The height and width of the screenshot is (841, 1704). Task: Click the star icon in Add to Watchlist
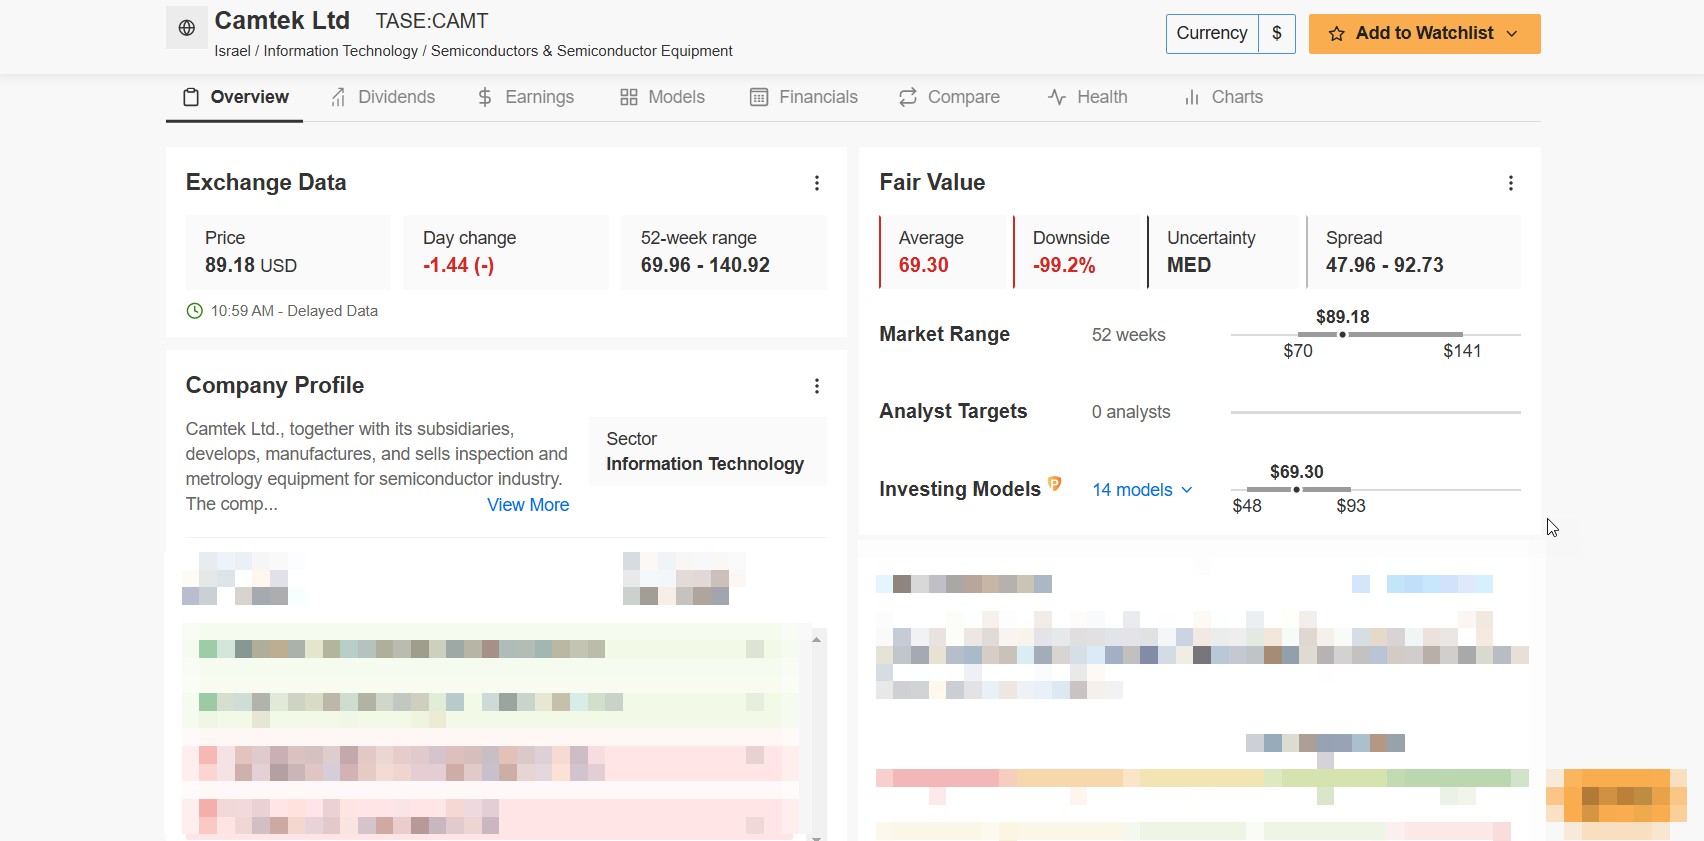(x=1336, y=34)
